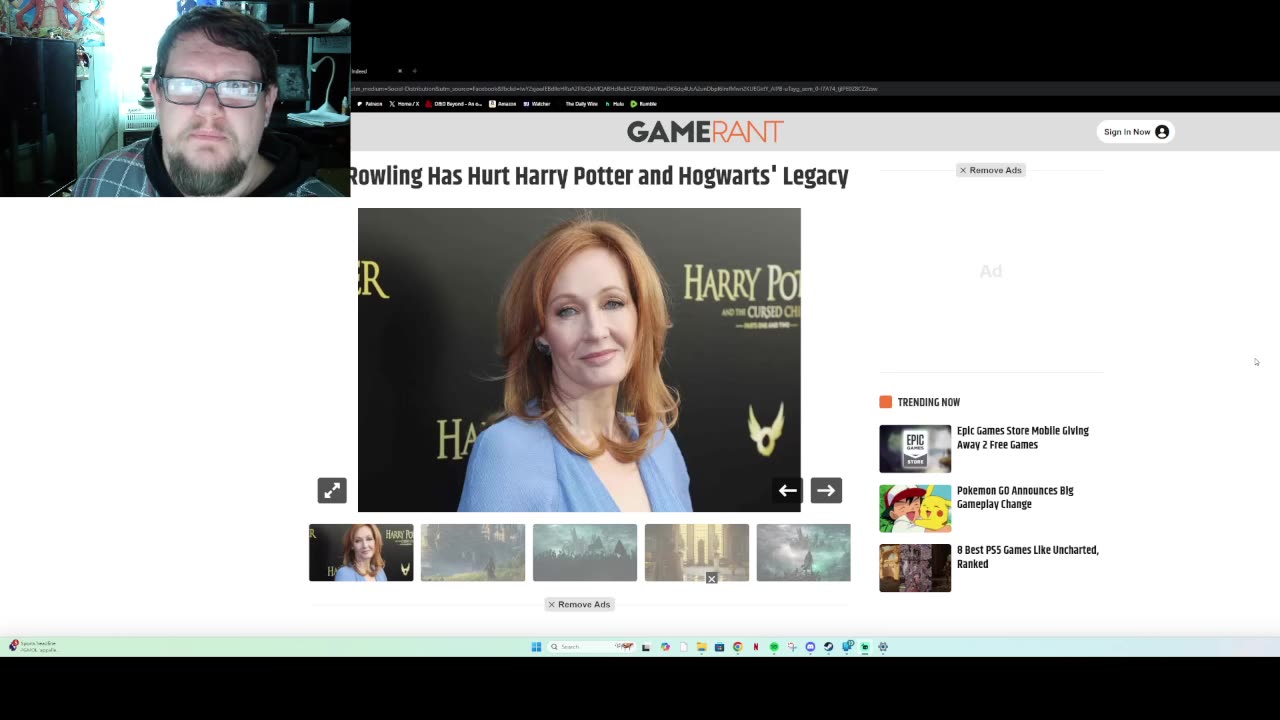Remove Ads link above sidebar ad
The image size is (1280, 720).
pos(990,170)
